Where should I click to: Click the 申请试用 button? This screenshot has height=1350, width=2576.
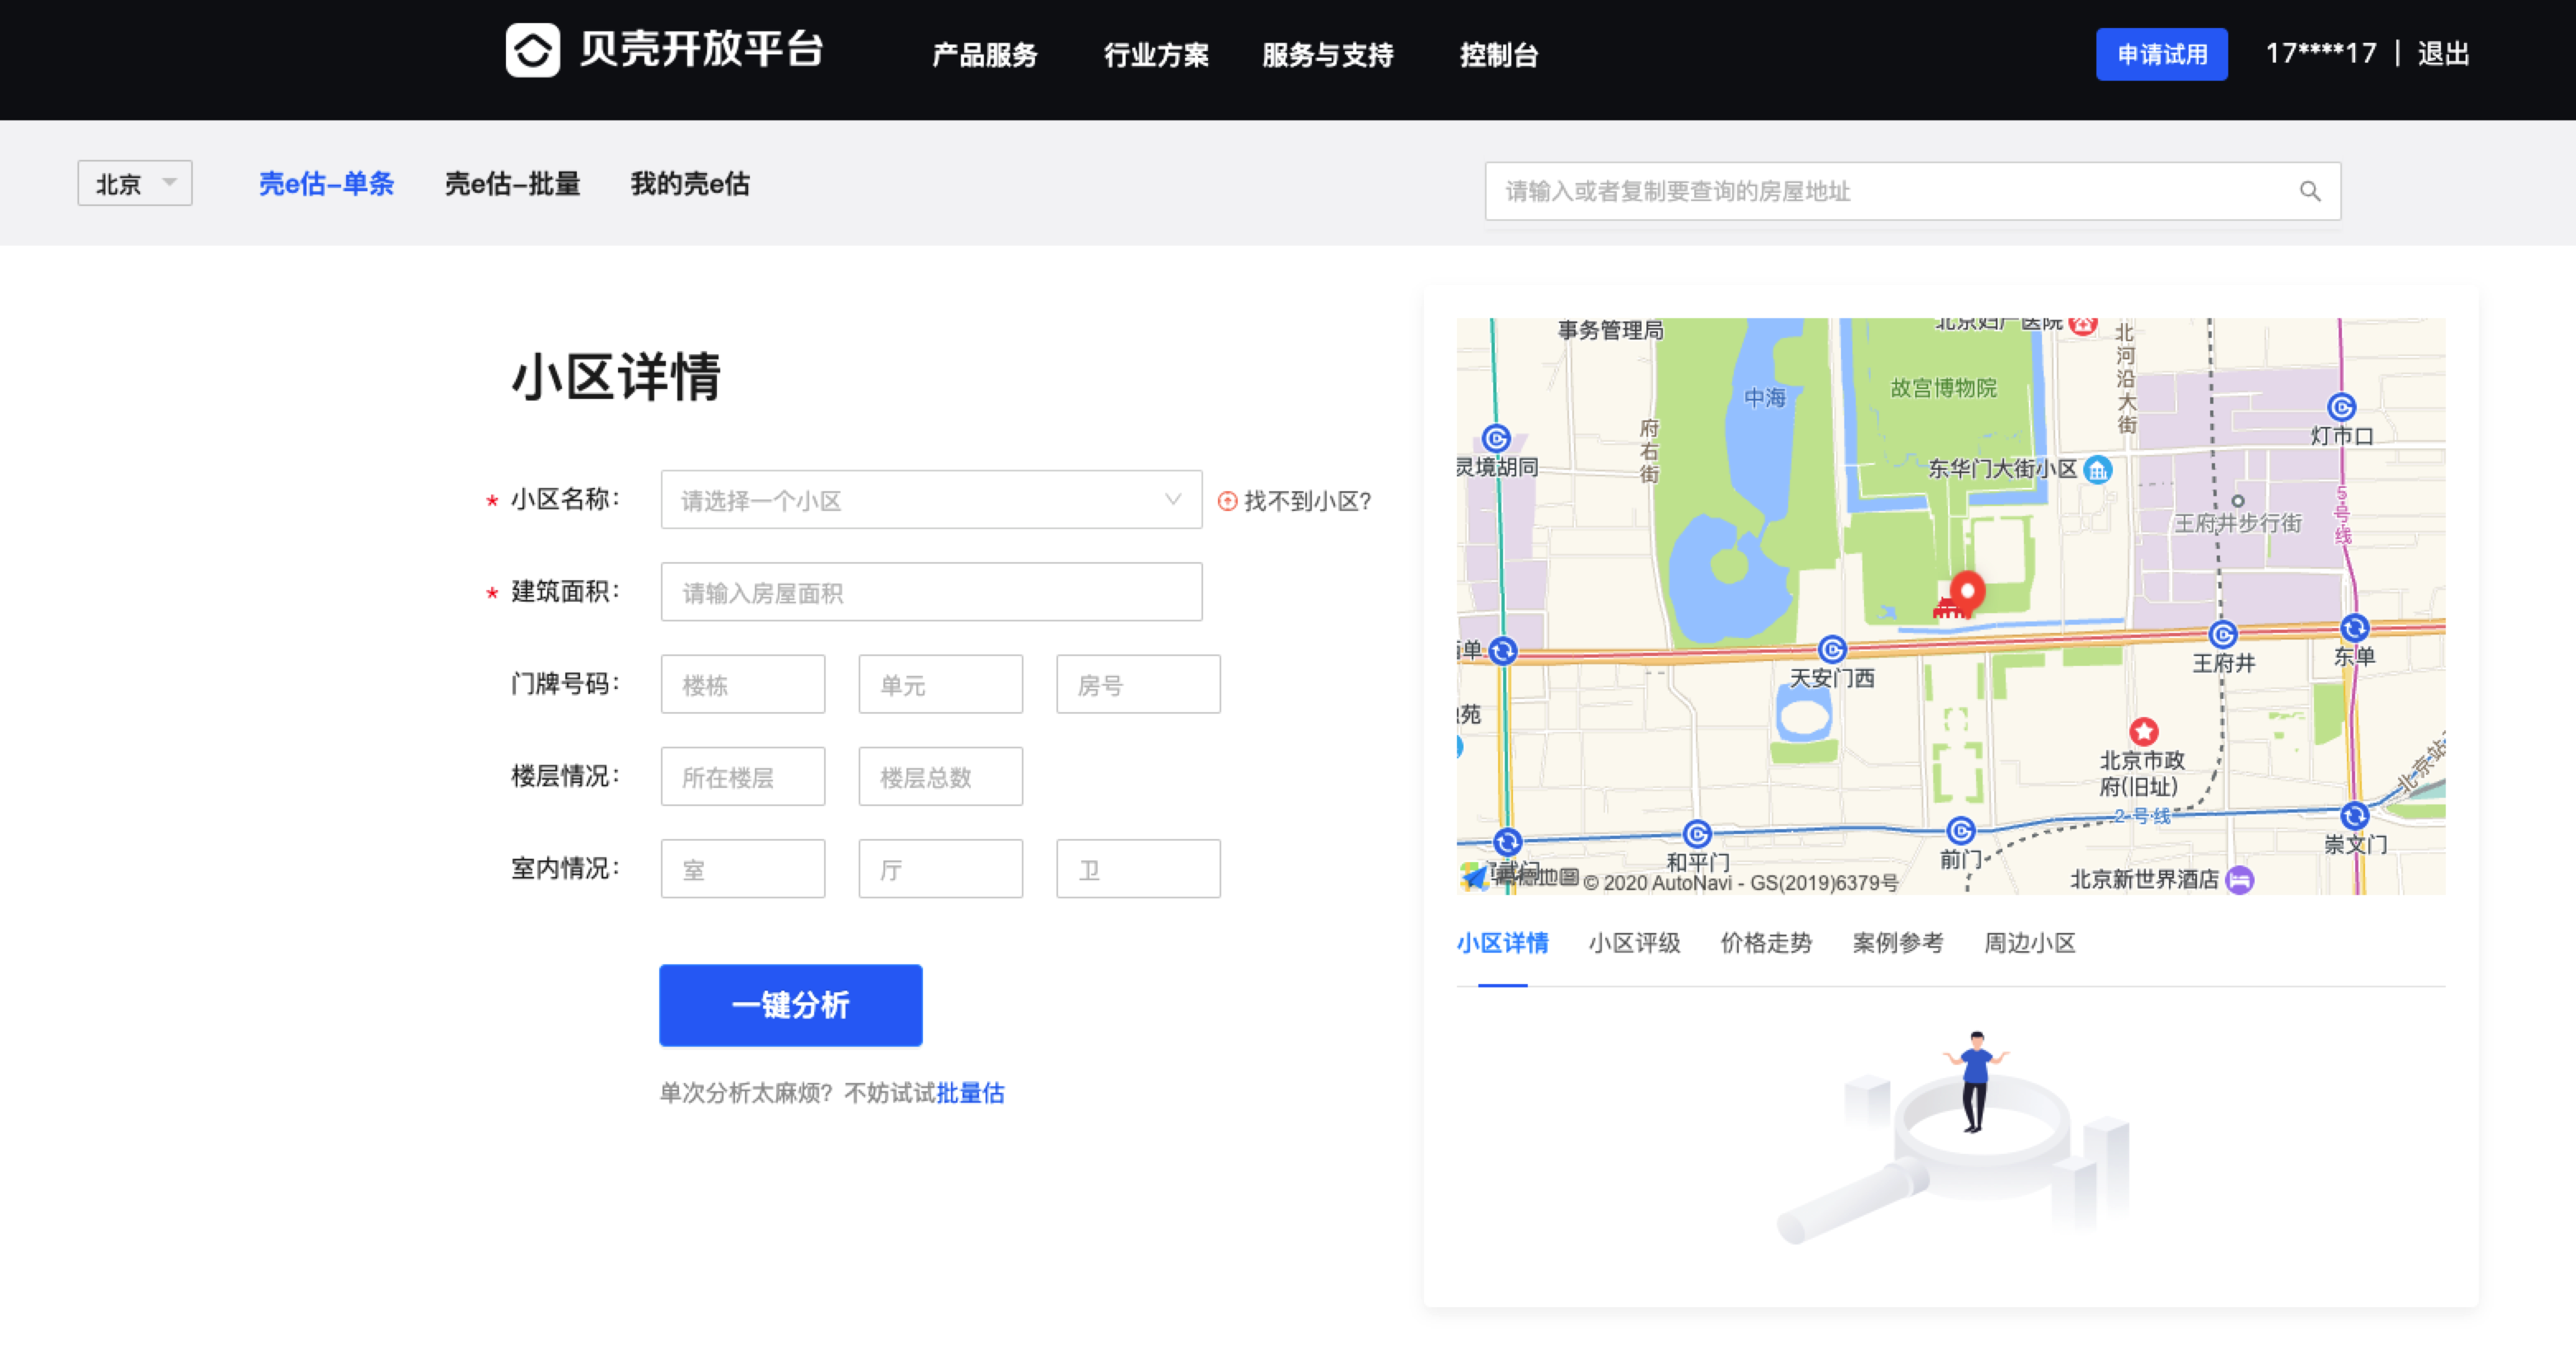coord(2161,55)
